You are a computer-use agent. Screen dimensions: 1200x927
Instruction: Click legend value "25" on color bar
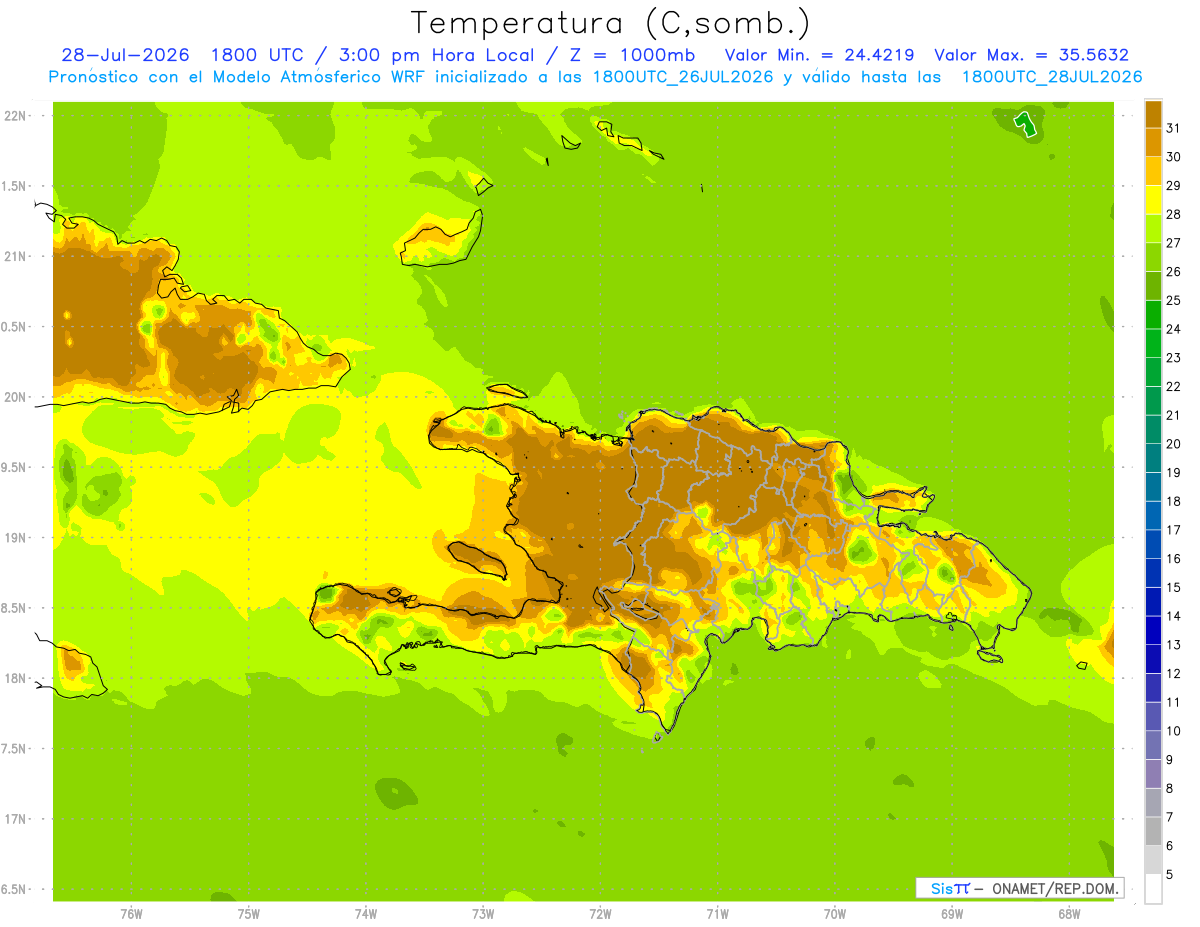pos(1174,301)
